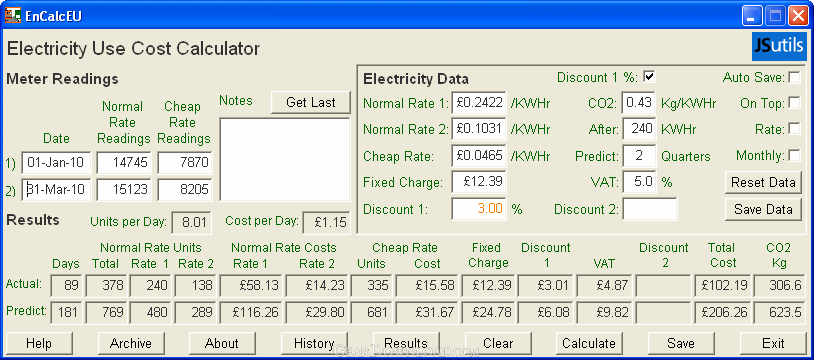The width and height of the screenshot is (814, 360).
Task: Tick the Monthly checkbox
Action: point(794,155)
